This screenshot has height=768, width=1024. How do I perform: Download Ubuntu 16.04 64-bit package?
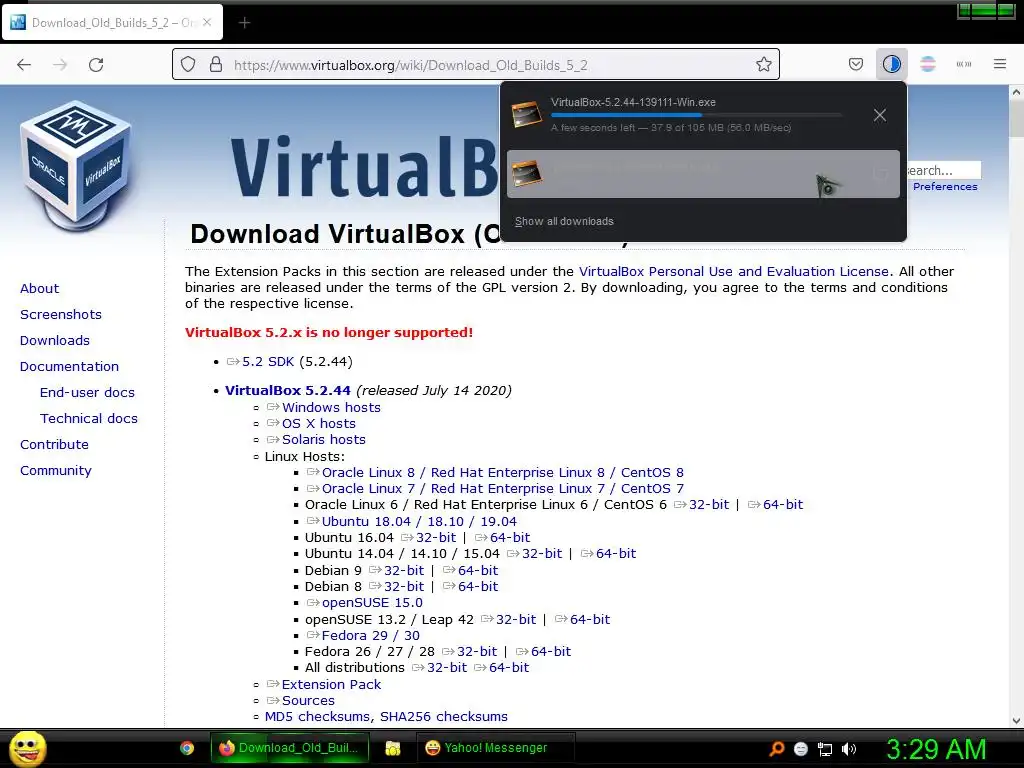tap(510, 537)
